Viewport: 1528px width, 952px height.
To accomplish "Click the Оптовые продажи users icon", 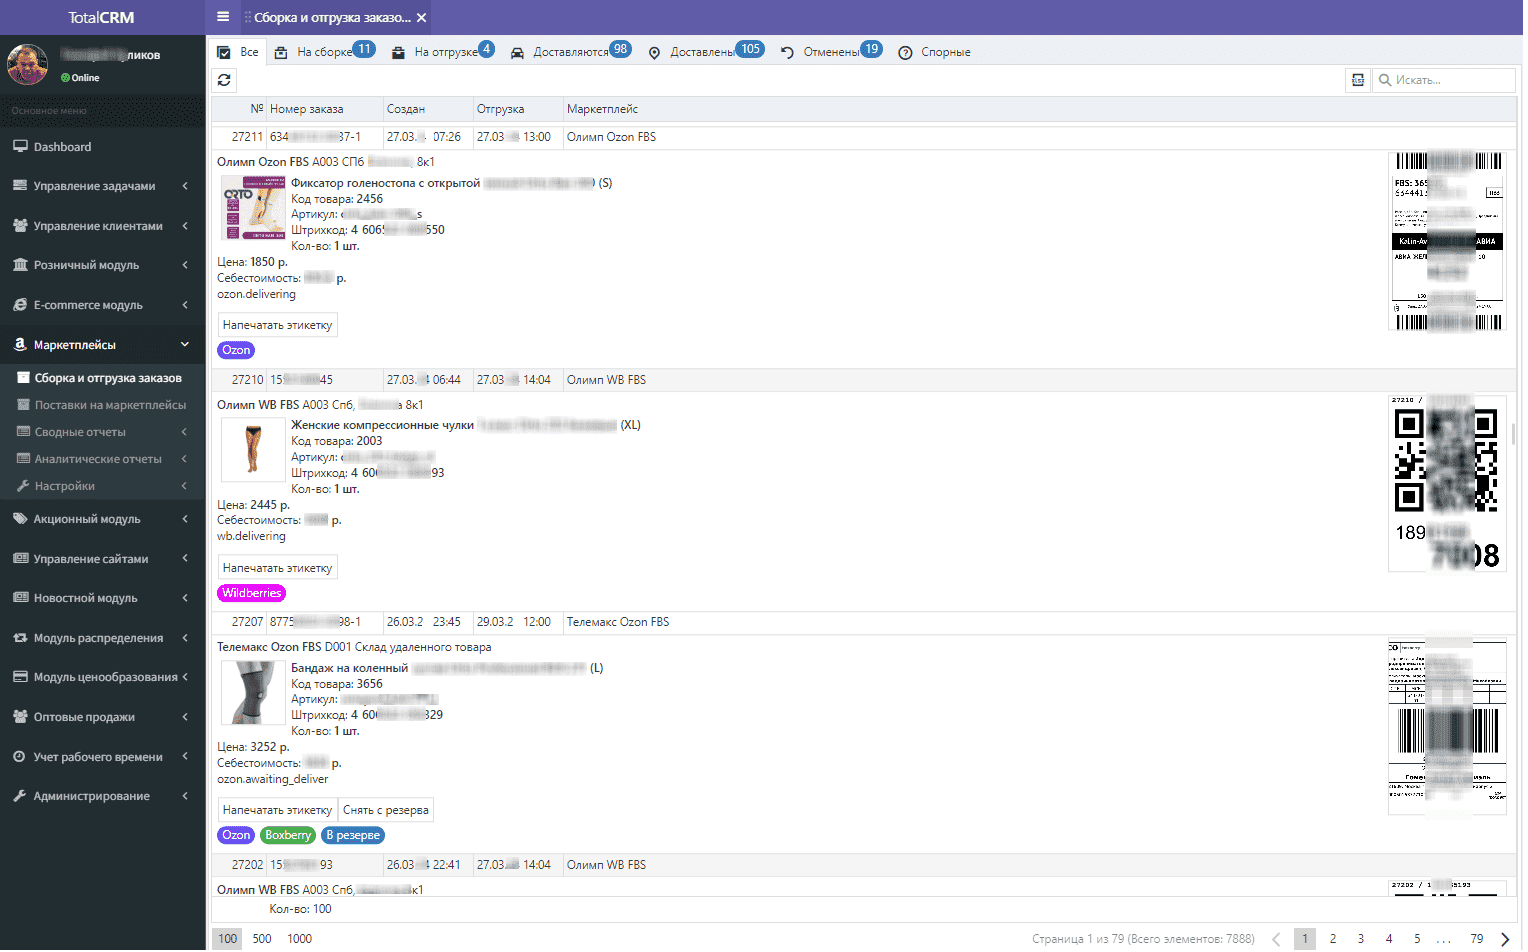I will pyautogui.click(x=20, y=717).
